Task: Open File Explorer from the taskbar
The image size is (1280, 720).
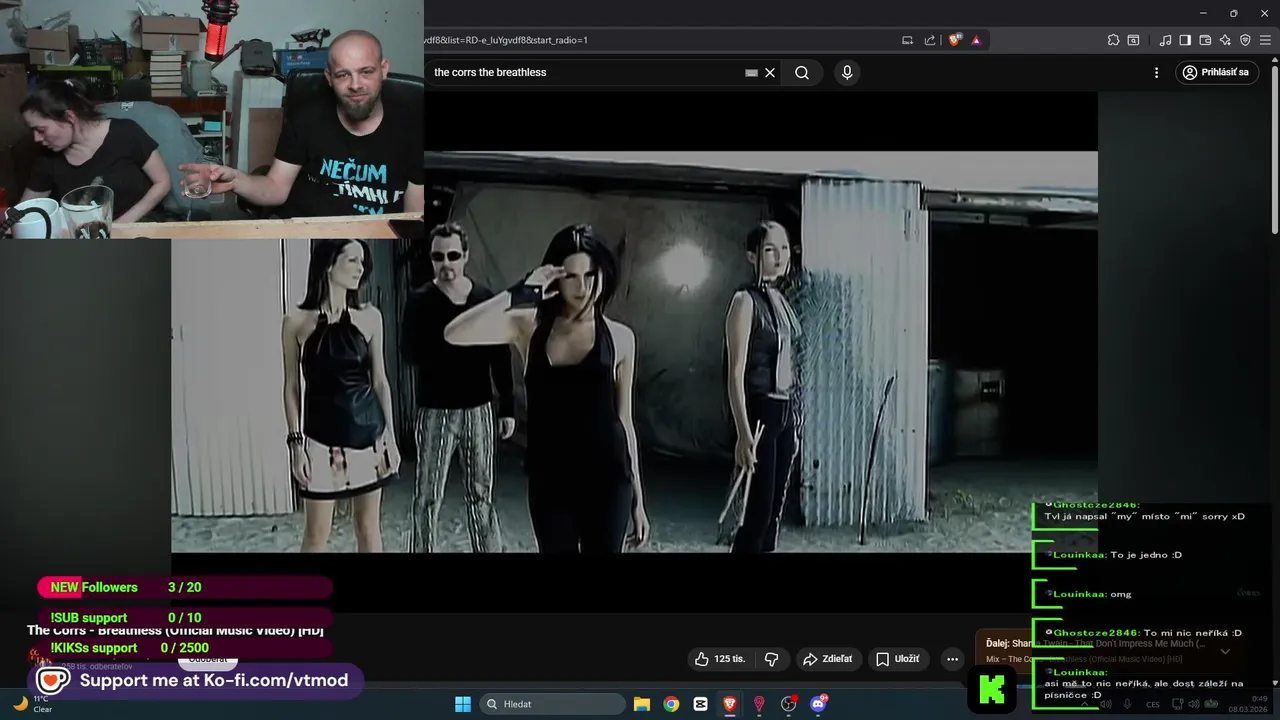Action: pos(642,704)
